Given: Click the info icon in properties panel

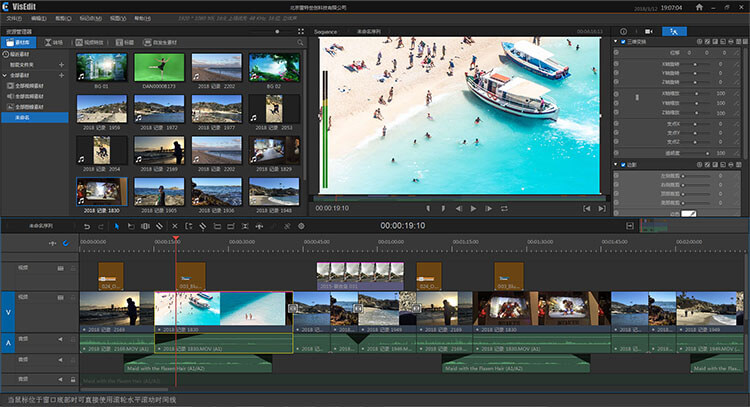Looking at the screenshot, I should [625, 32].
